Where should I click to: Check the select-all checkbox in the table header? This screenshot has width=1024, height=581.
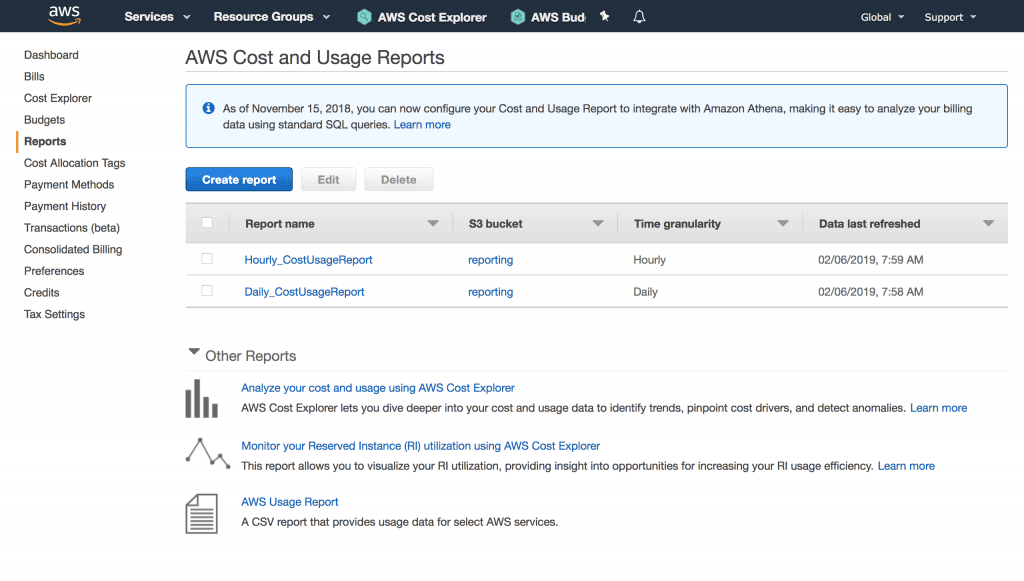206,223
